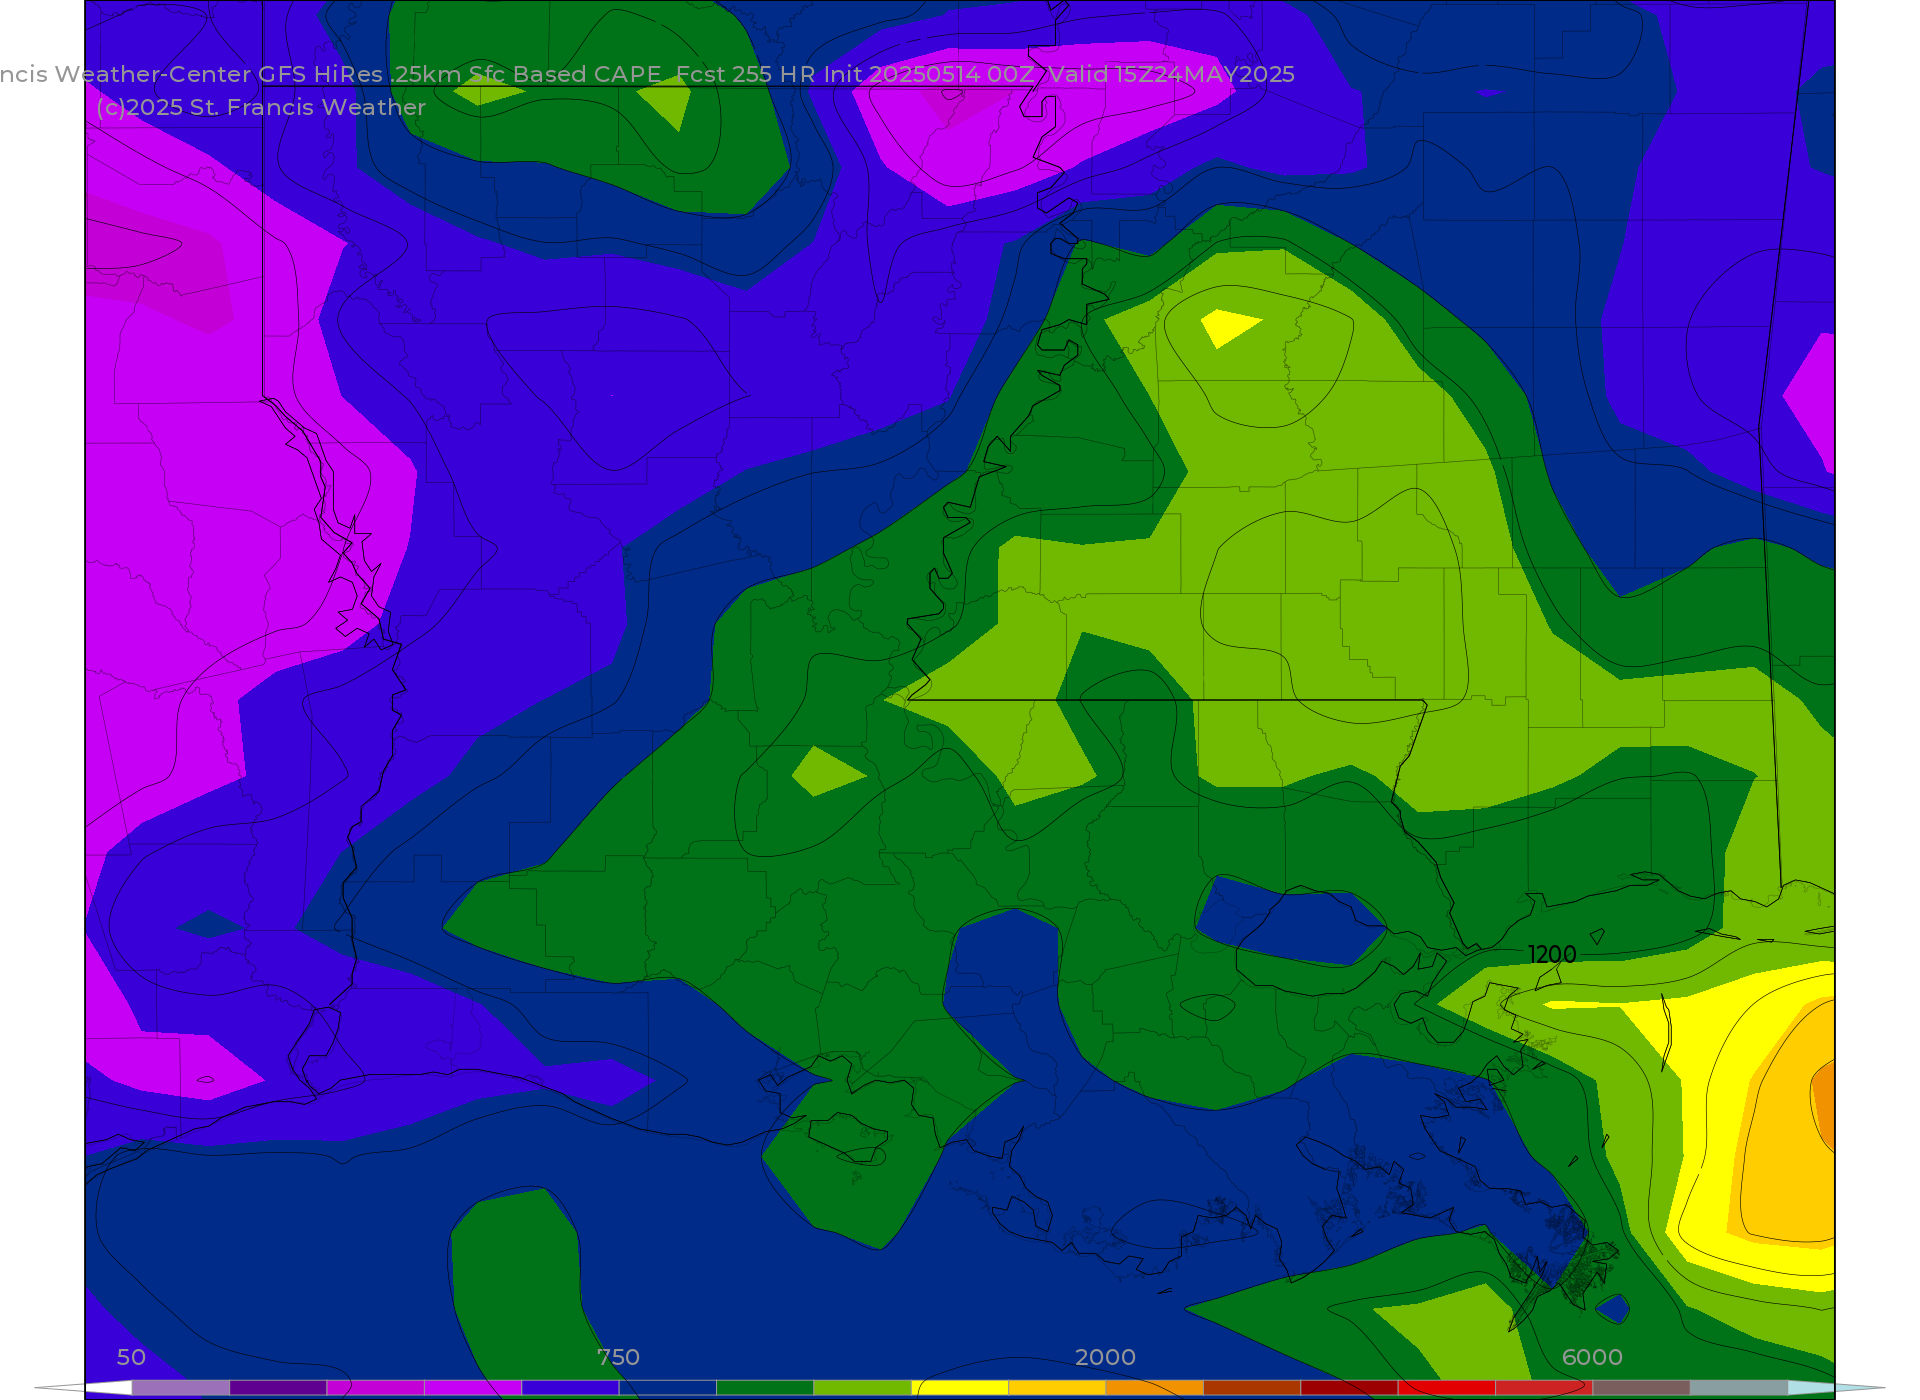Screen dimensions: 1920x1400
Task: Select the brownish-gray color bar swatch
Action: 1642,1388
